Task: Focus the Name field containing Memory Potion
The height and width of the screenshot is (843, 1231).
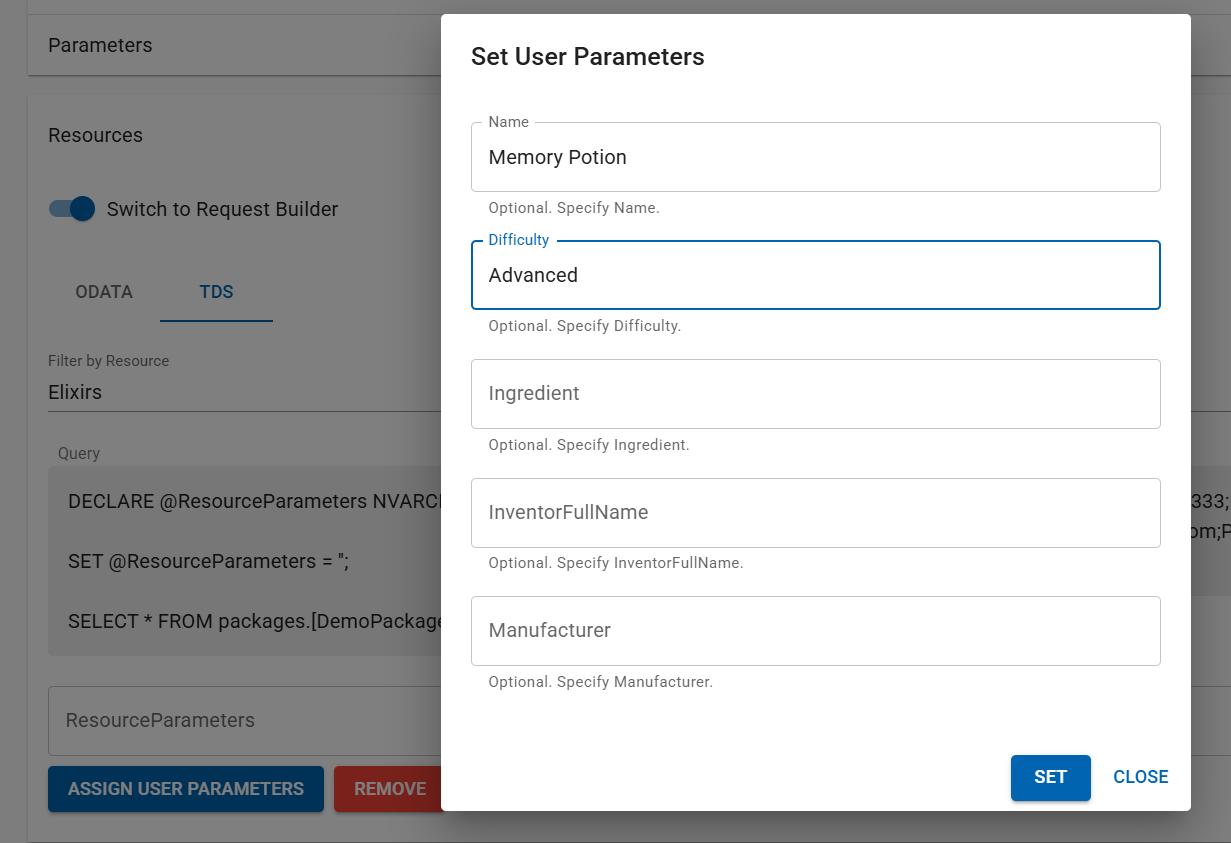Action: pyautogui.click(x=815, y=157)
